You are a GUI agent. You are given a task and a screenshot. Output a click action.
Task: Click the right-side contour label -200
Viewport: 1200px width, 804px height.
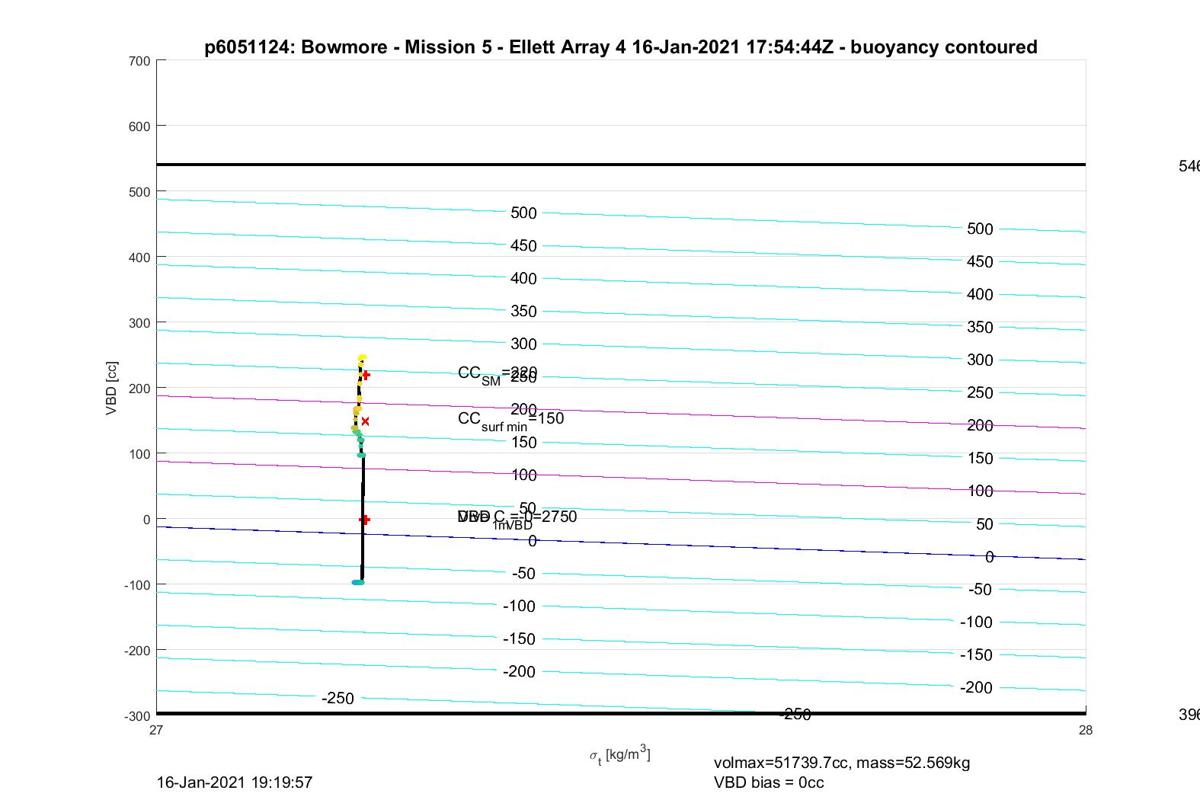976,688
